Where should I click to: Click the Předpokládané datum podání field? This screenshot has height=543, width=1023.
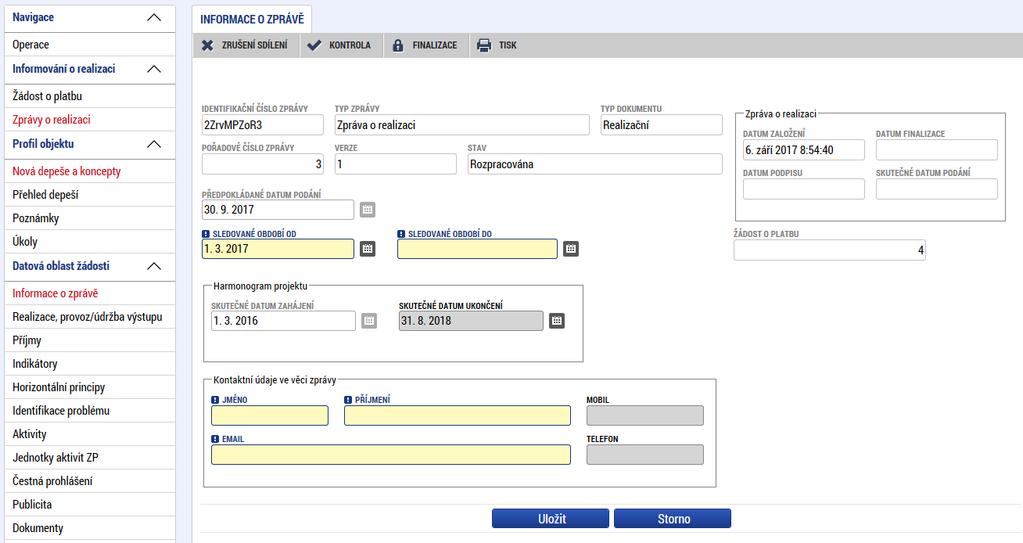[x=278, y=209]
